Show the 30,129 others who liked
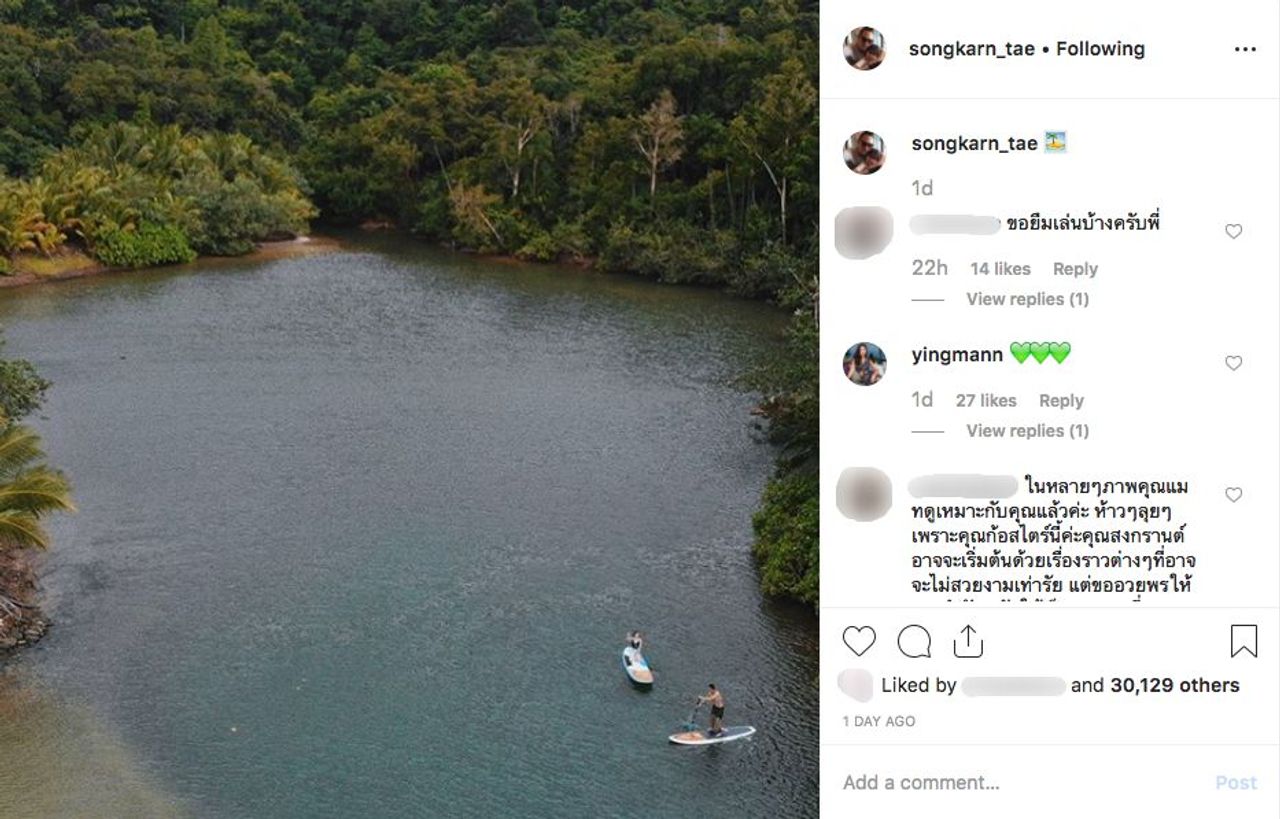This screenshot has width=1280, height=819. coord(1174,686)
